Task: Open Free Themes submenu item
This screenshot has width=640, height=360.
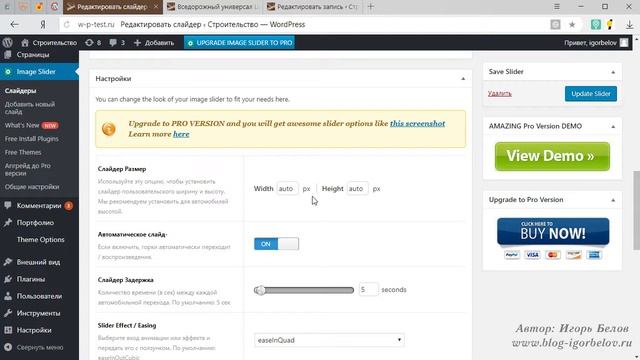Action: pos(23,152)
